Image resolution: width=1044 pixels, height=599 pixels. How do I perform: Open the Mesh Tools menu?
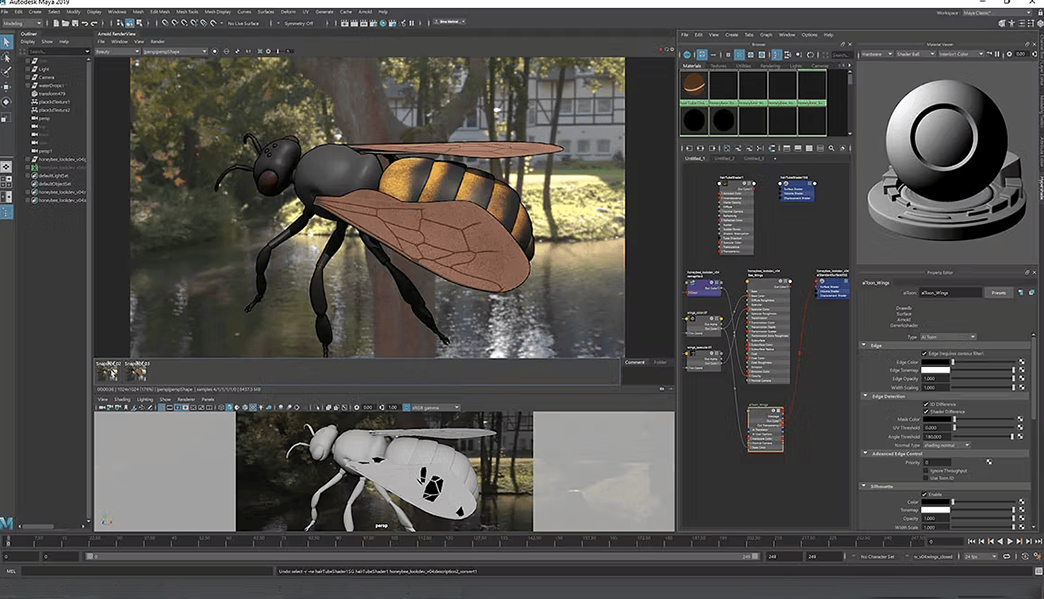click(187, 12)
